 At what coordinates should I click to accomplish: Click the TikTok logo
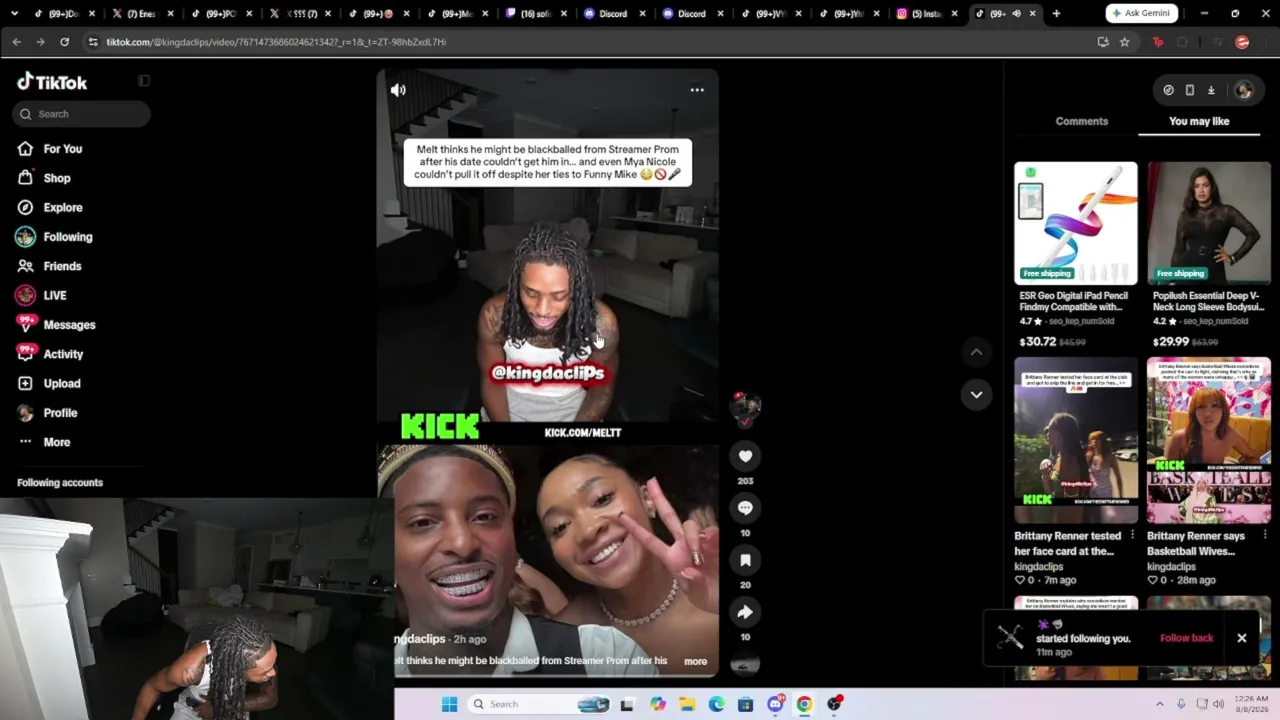coord(52,82)
